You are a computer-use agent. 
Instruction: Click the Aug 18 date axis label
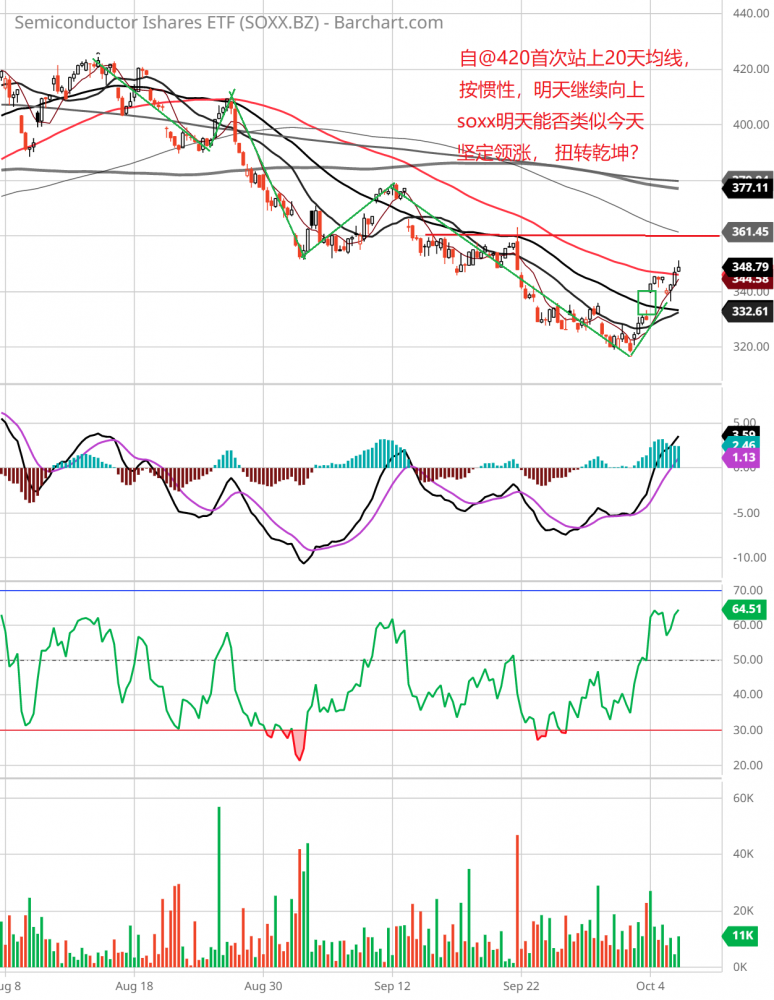(133, 984)
